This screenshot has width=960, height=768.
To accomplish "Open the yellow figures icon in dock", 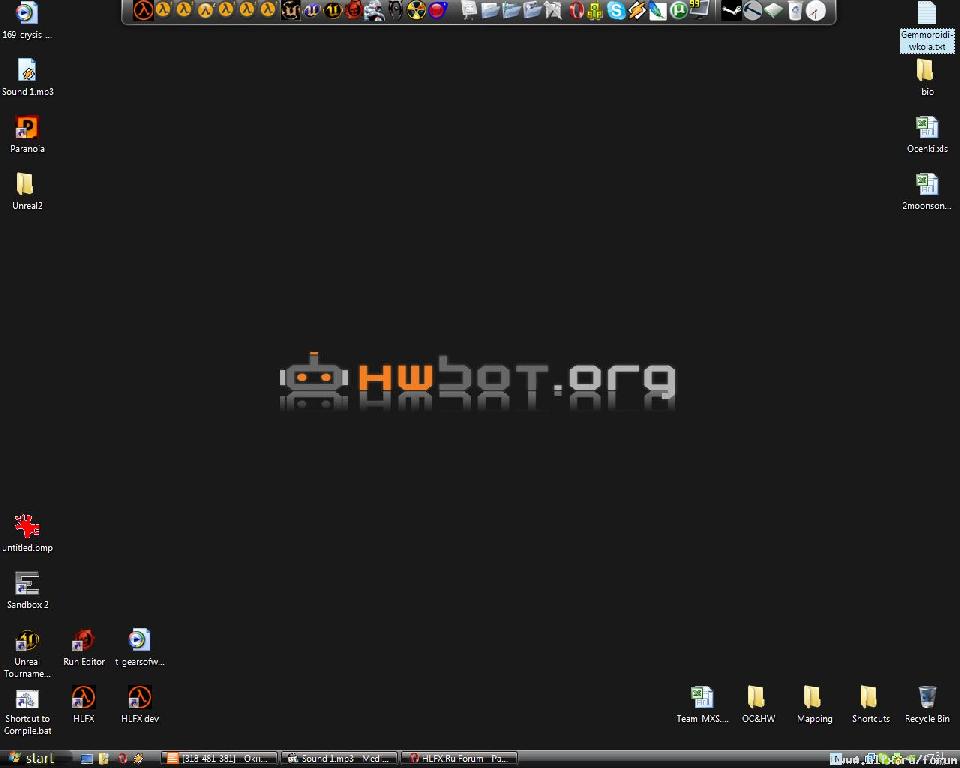I will [x=595, y=10].
